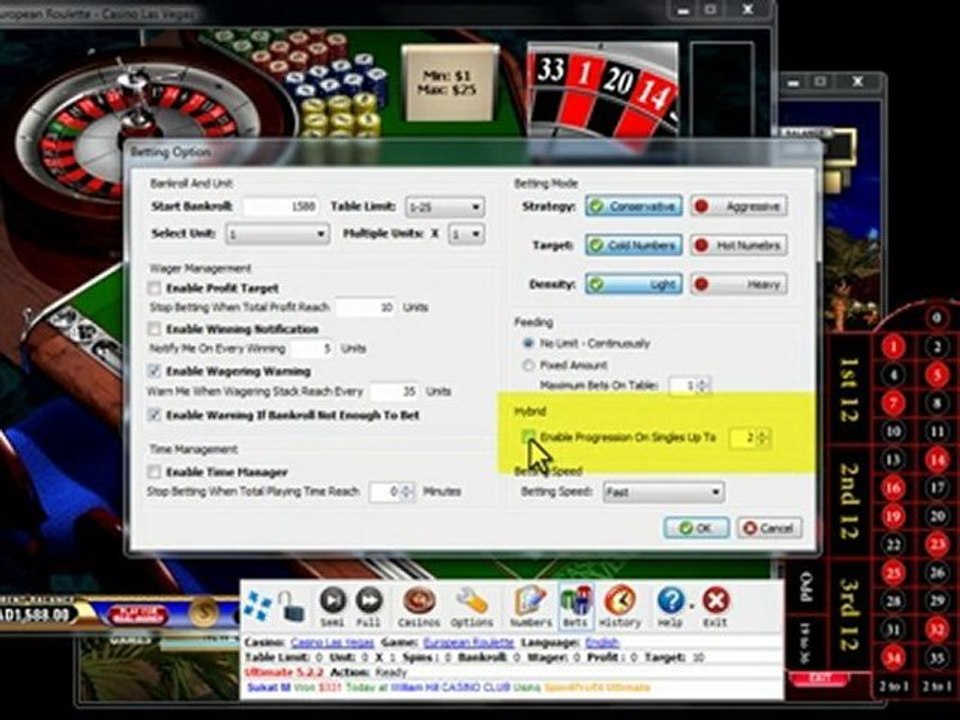This screenshot has height=720, width=960.
Task: Choose the Hot Numbers target toggle
Action: [x=739, y=246]
